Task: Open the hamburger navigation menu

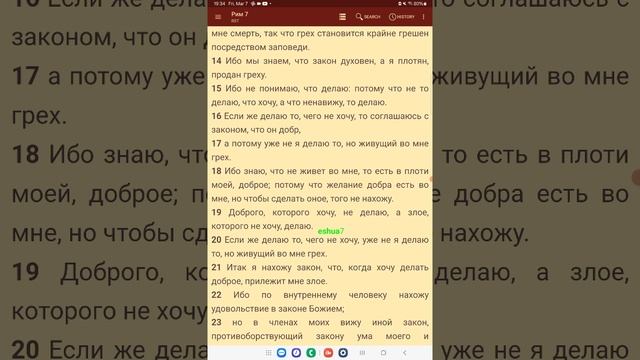Action: tap(218, 17)
